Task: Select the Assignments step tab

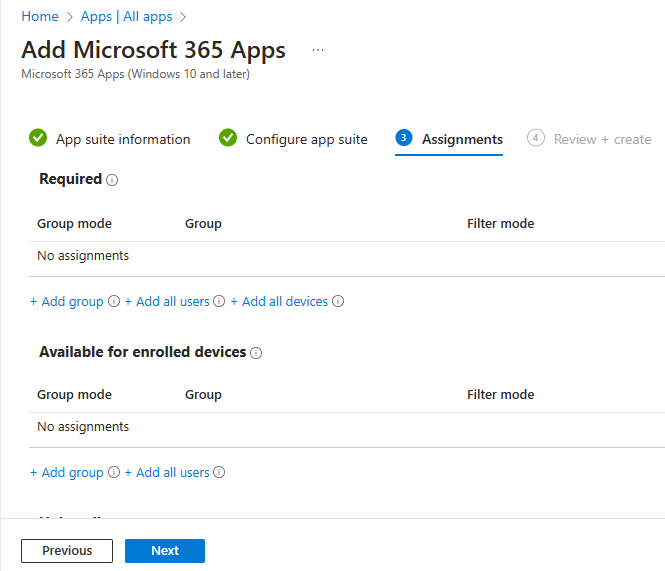Action: (x=461, y=139)
